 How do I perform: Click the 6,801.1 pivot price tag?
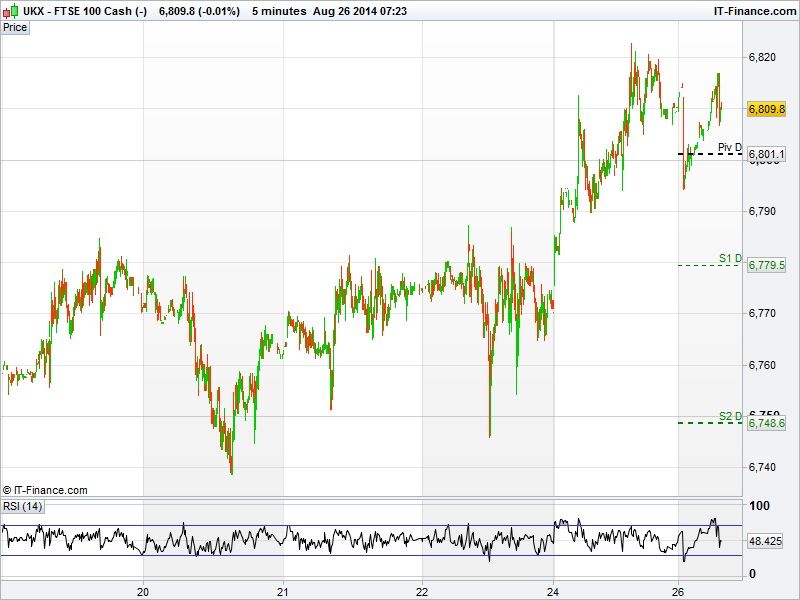point(767,154)
